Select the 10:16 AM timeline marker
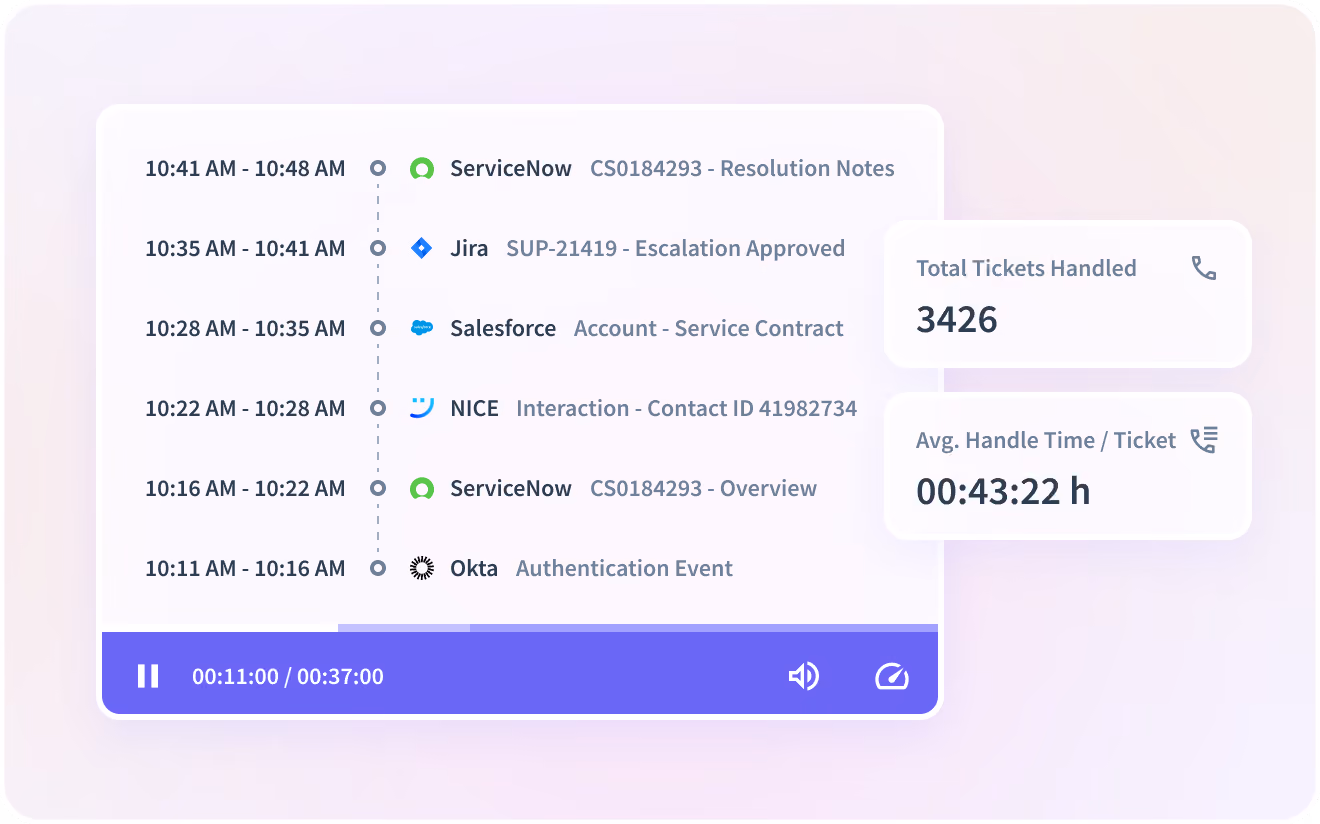 (378, 488)
